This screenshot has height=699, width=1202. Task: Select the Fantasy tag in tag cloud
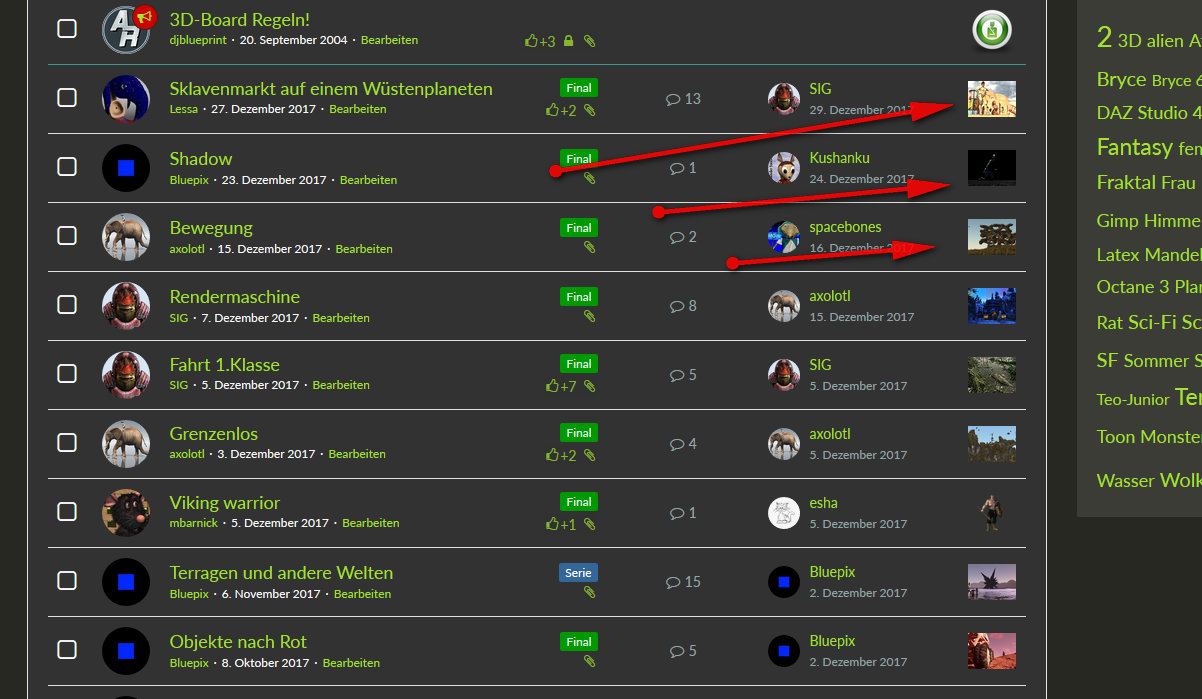click(1134, 147)
